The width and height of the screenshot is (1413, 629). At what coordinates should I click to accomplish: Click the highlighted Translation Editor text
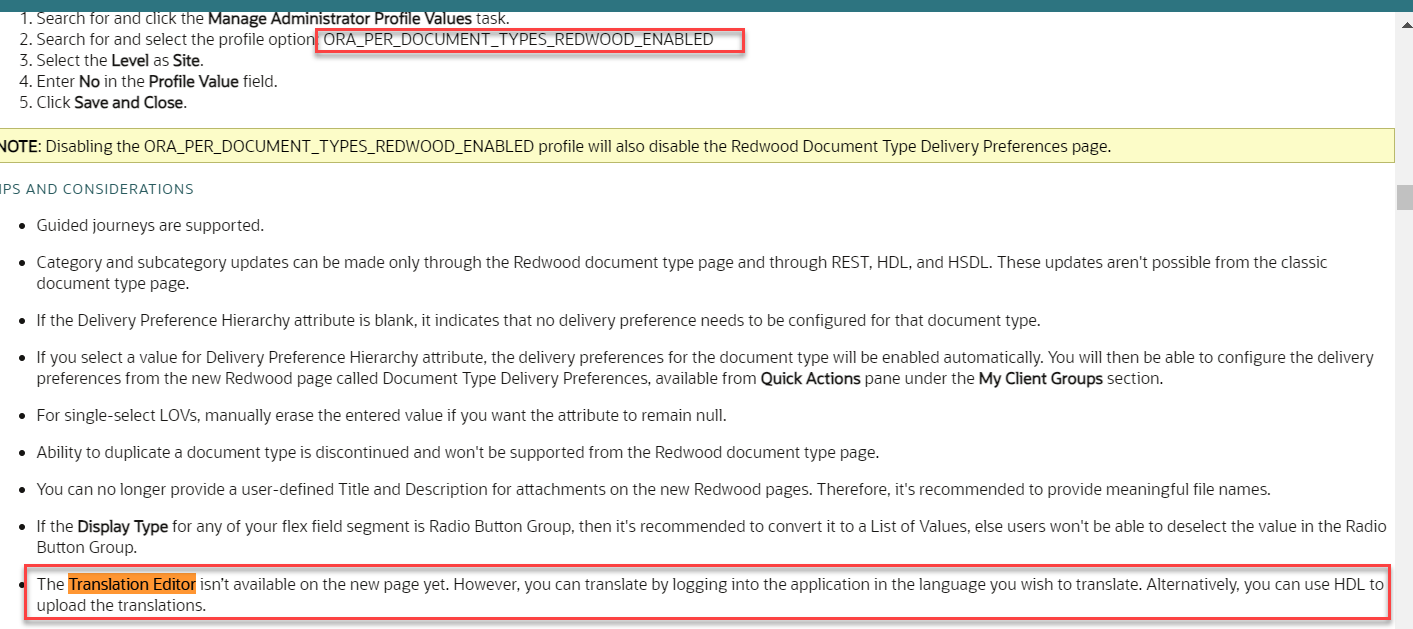click(131, 584)
